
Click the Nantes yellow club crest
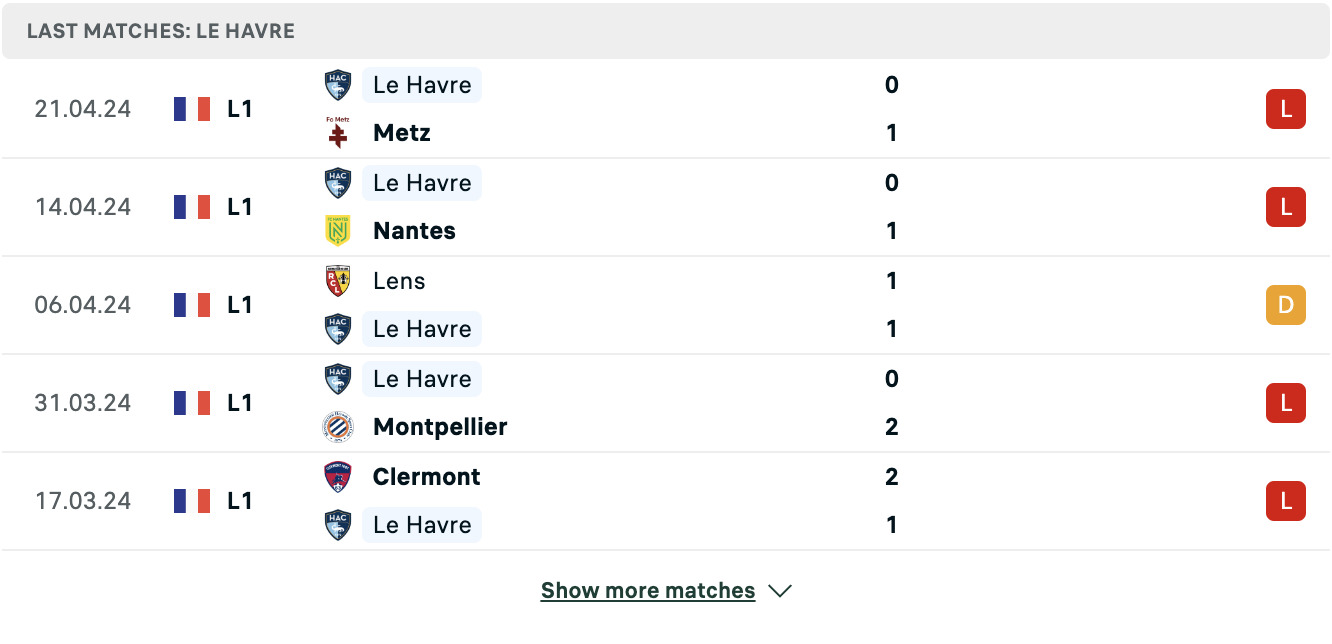tap(338, 231)
